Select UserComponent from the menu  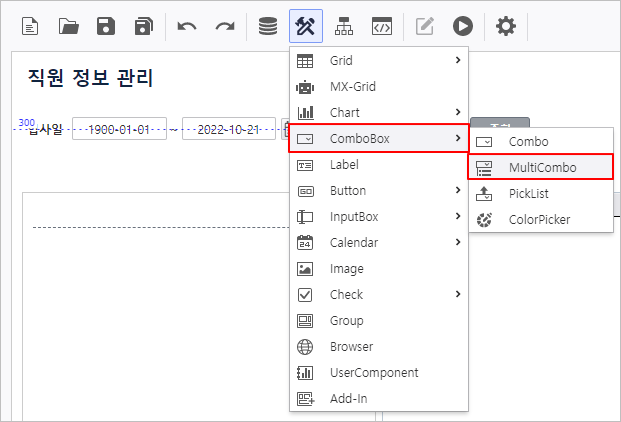point(379,373)
